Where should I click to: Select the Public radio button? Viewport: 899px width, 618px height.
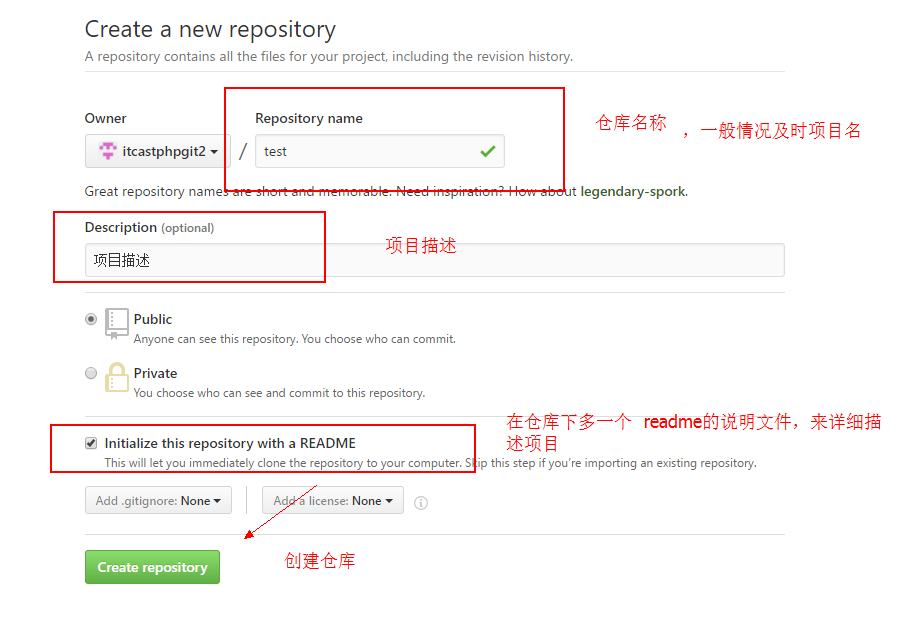(x=91, y=319)
